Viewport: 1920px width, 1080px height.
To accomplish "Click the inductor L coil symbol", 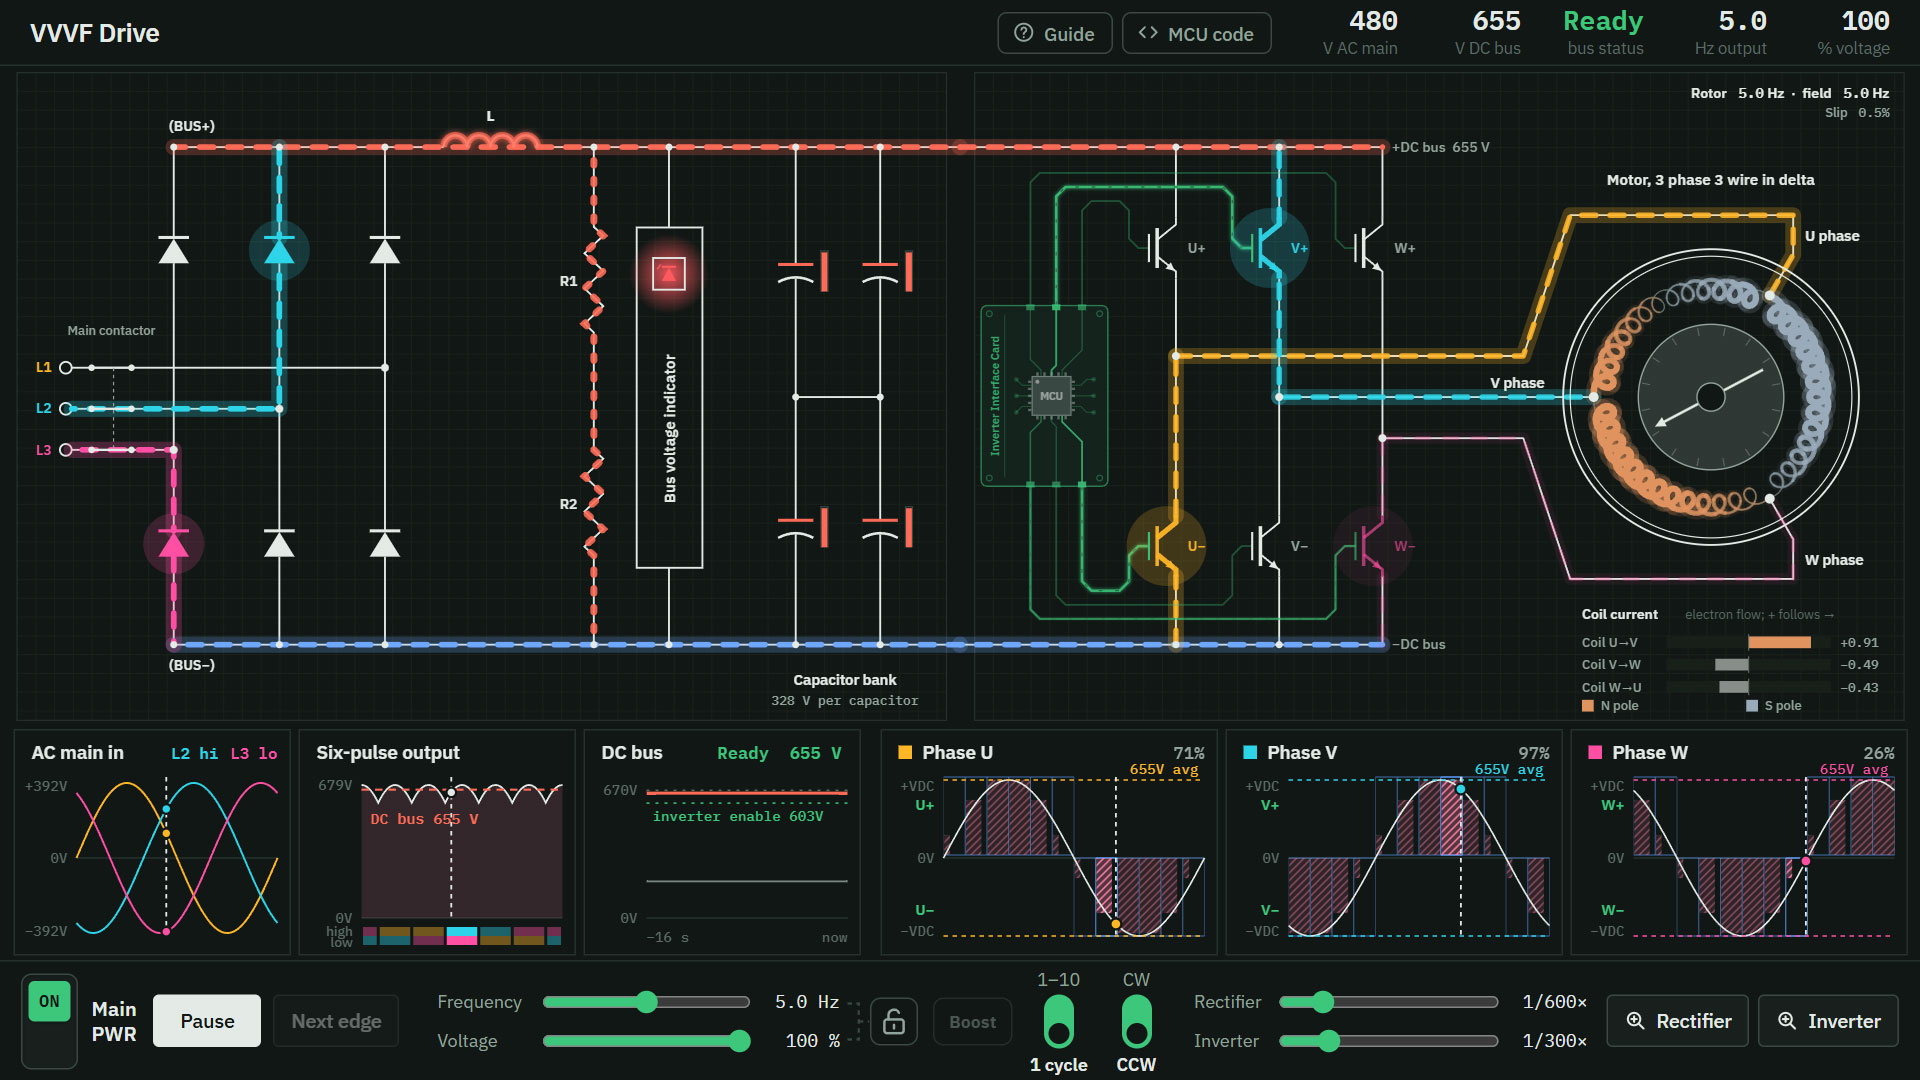I will tap(490, 141).
